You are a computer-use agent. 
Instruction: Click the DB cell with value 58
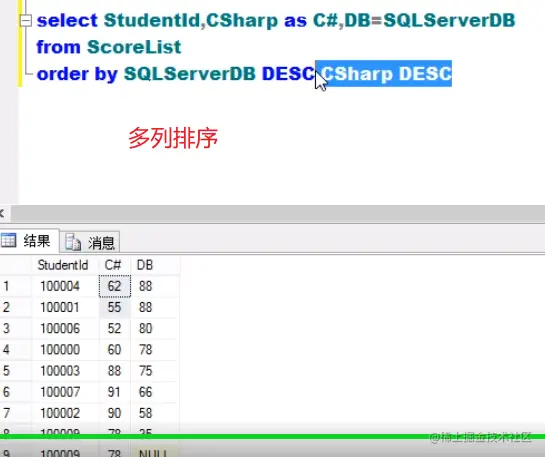(x=155, y=413)
